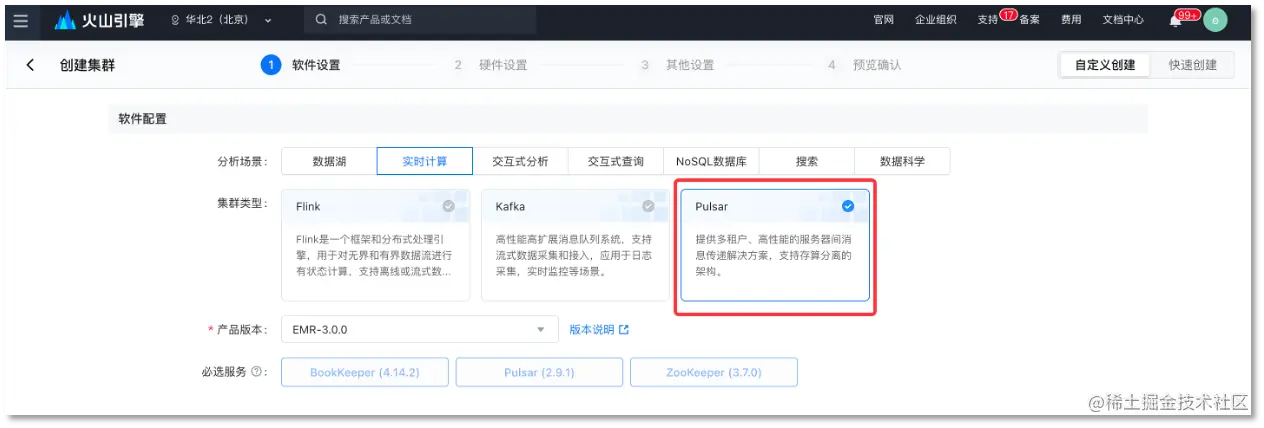Click the 火山引擎 logo

[x=99, y=20]
